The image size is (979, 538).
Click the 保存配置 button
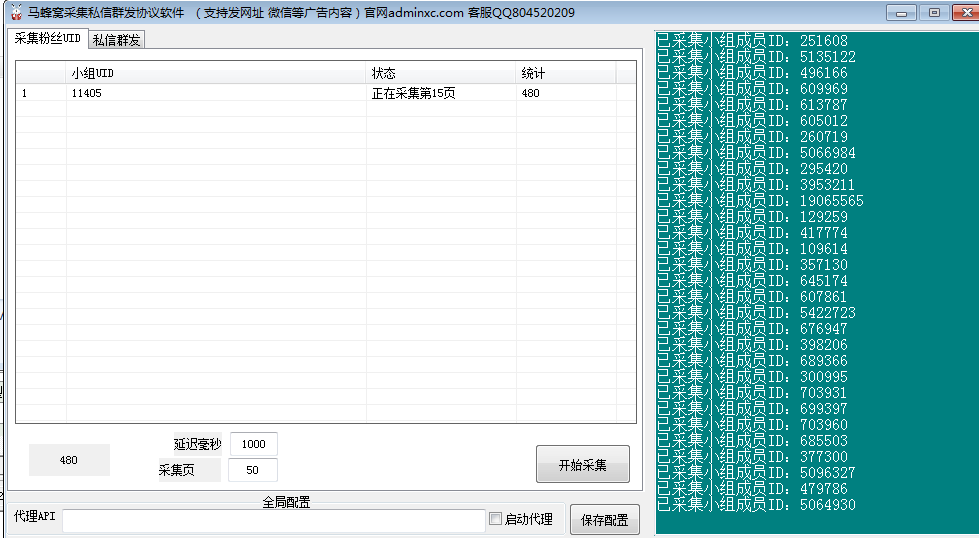tap(604, 520)
